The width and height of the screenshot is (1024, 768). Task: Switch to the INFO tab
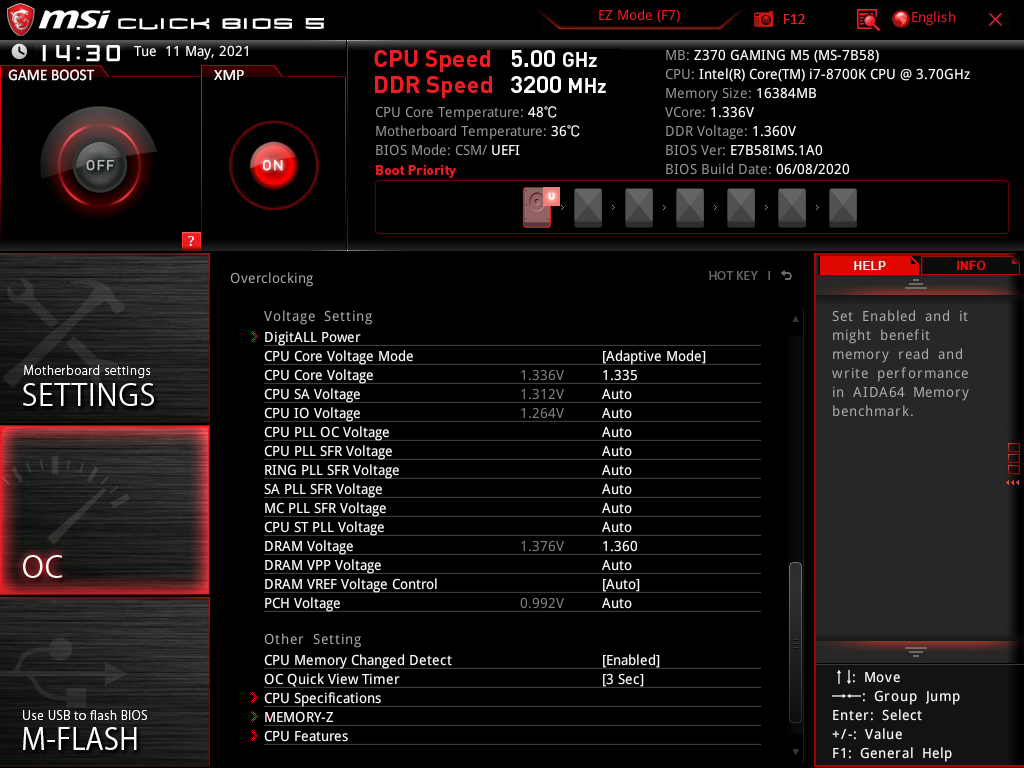970,265
